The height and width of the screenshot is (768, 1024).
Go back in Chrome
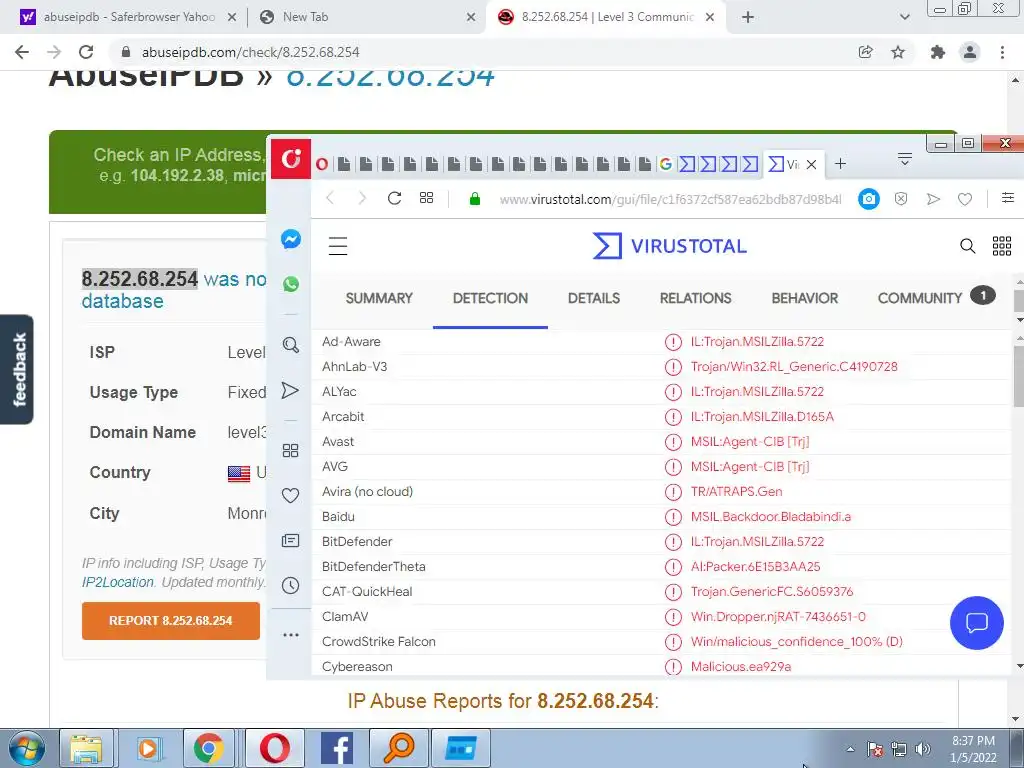(22, 52)
